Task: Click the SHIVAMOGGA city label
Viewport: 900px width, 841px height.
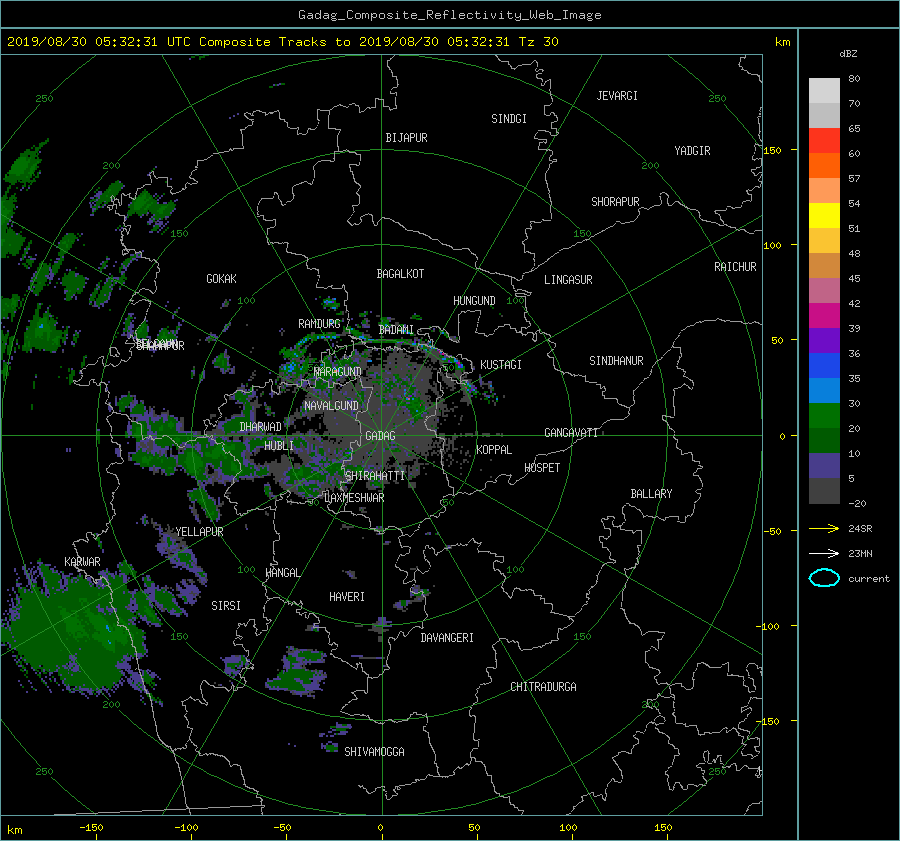Action: [x=374, y=751]
